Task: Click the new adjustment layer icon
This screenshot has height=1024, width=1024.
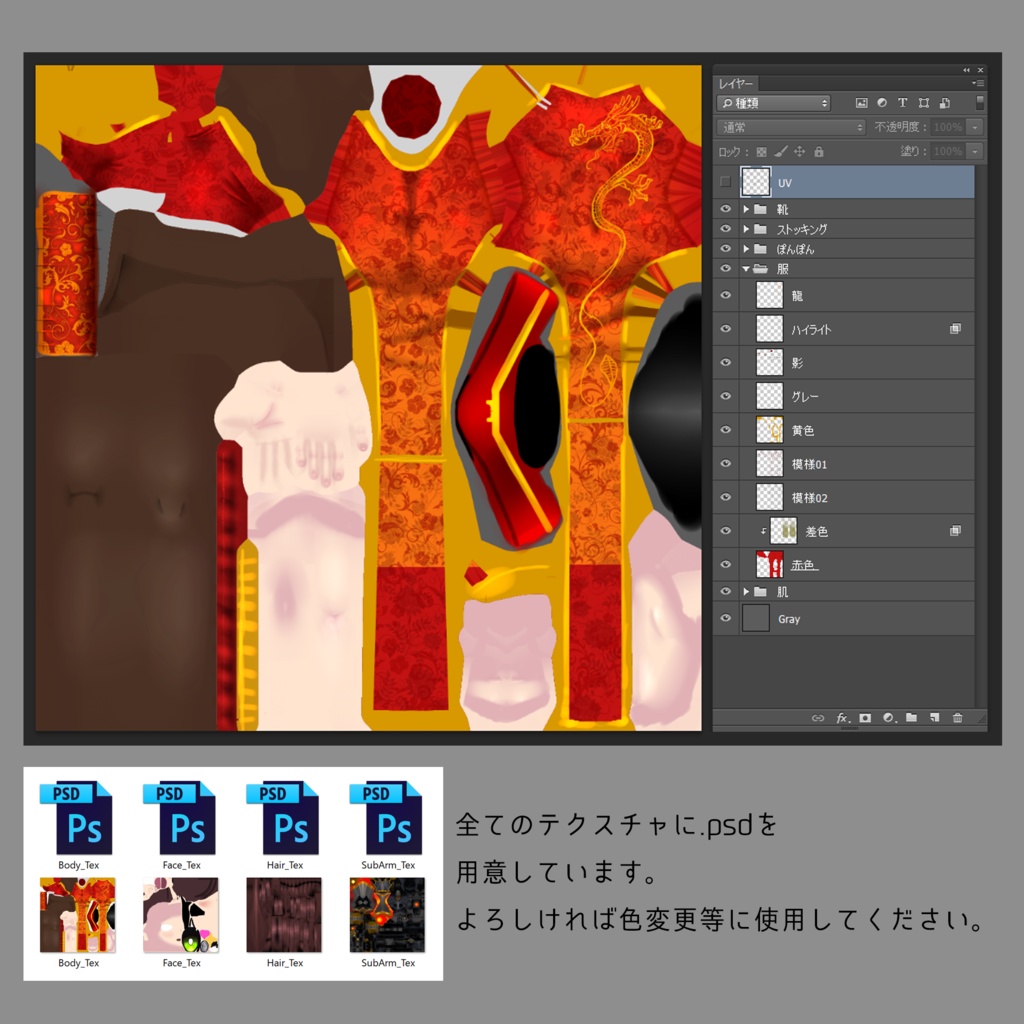Action: (x=888, y=717)
